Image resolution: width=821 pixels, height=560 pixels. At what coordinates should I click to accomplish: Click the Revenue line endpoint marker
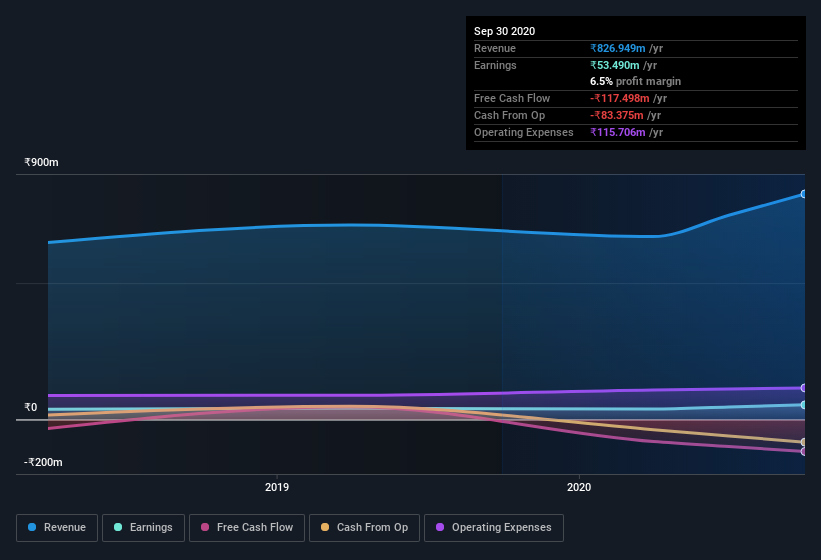tap(803, 194)
